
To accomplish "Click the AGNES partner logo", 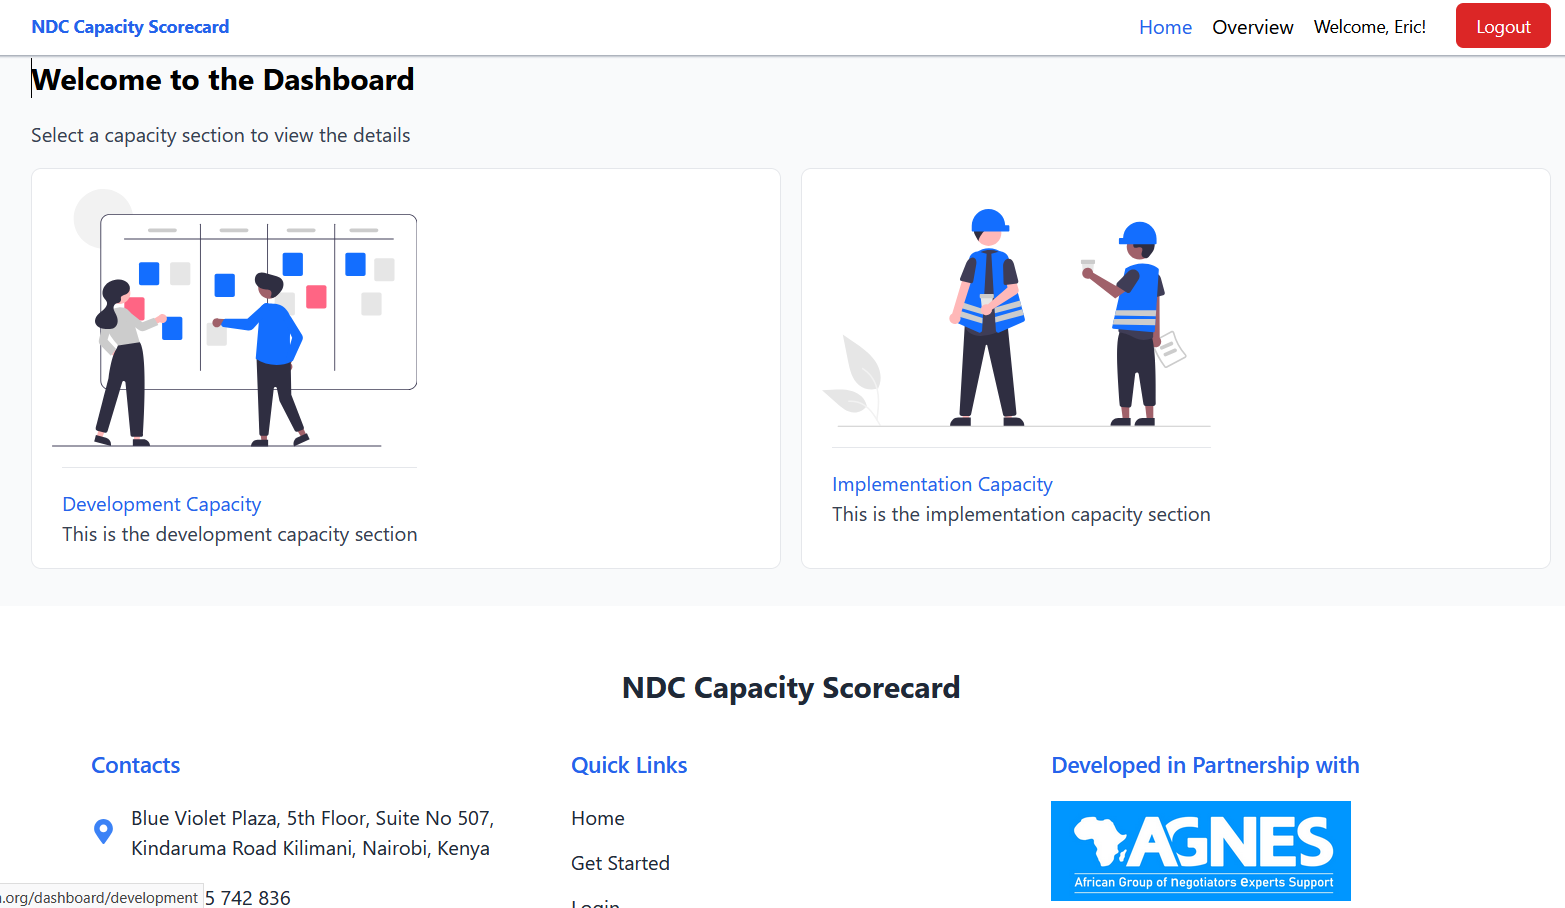I will point(1200,850).
